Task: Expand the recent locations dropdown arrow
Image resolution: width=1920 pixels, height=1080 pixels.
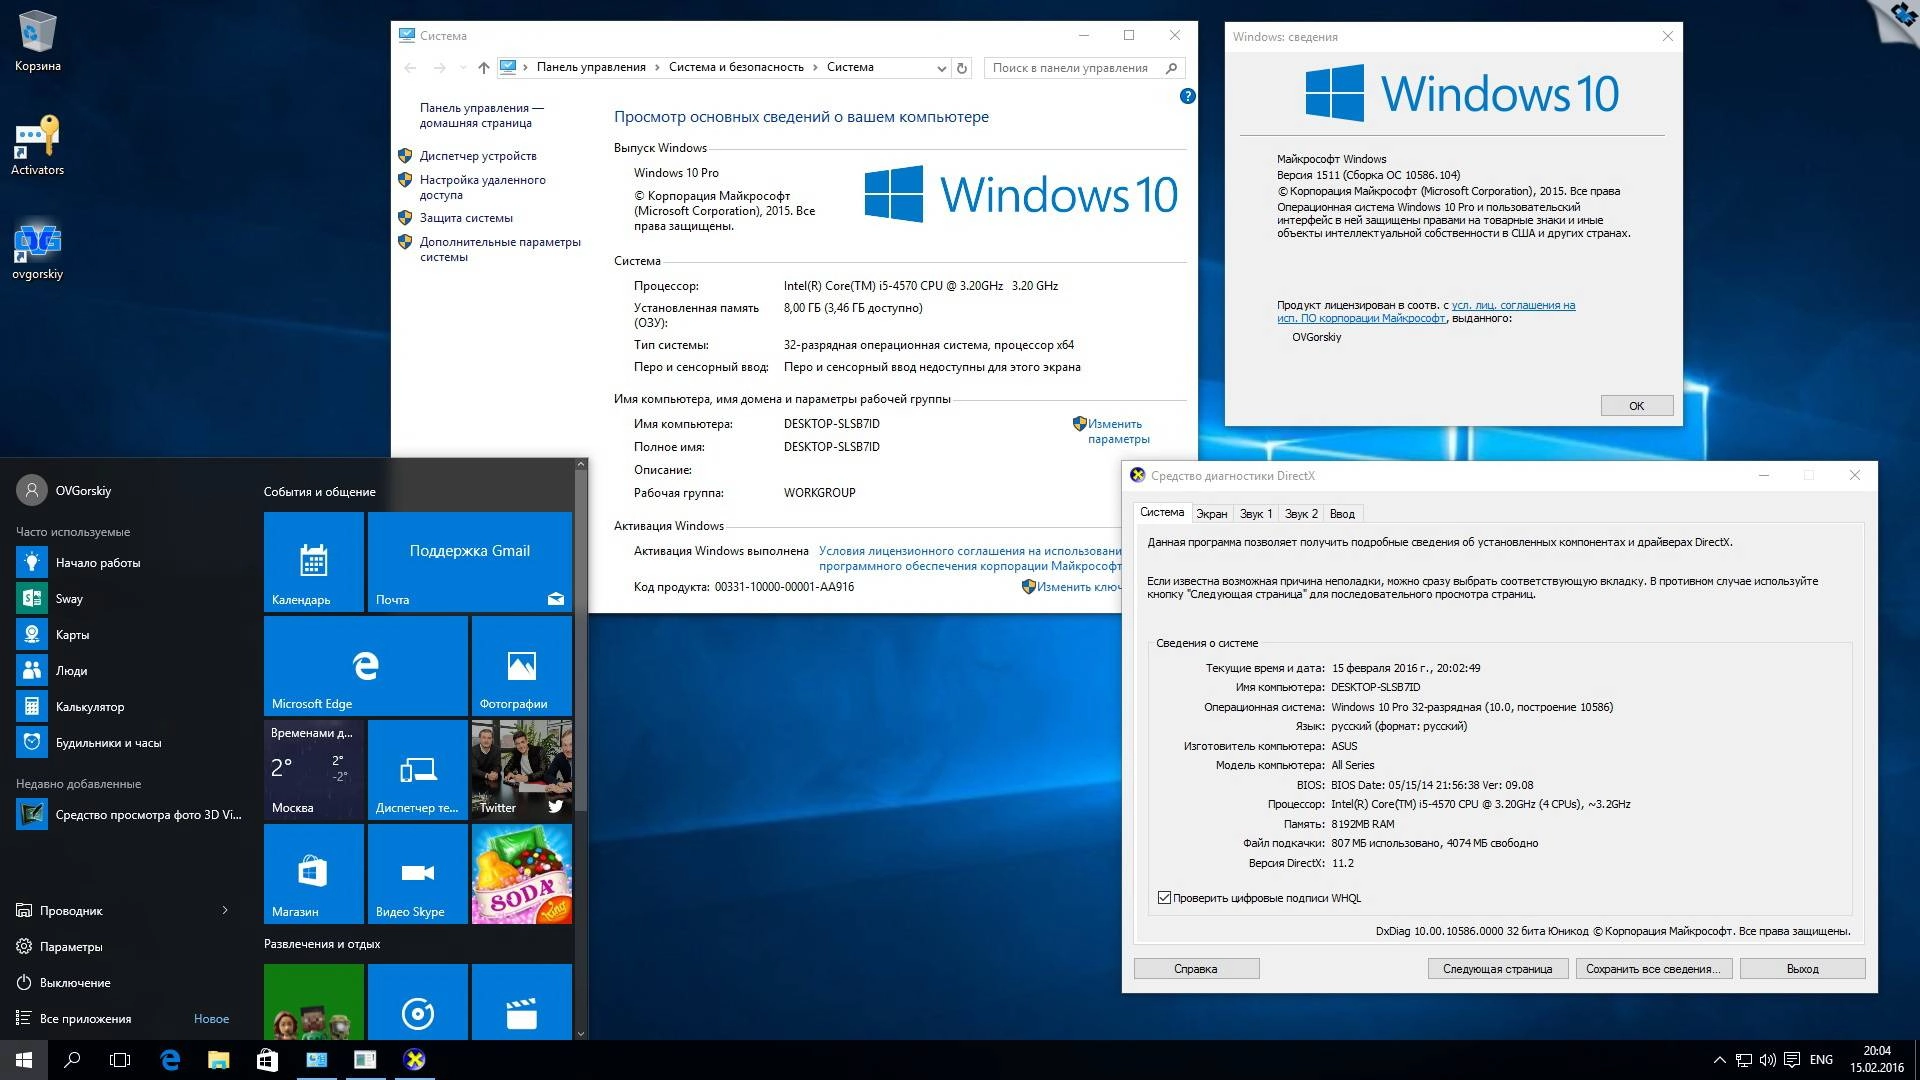Action: (x=462, y=68)
